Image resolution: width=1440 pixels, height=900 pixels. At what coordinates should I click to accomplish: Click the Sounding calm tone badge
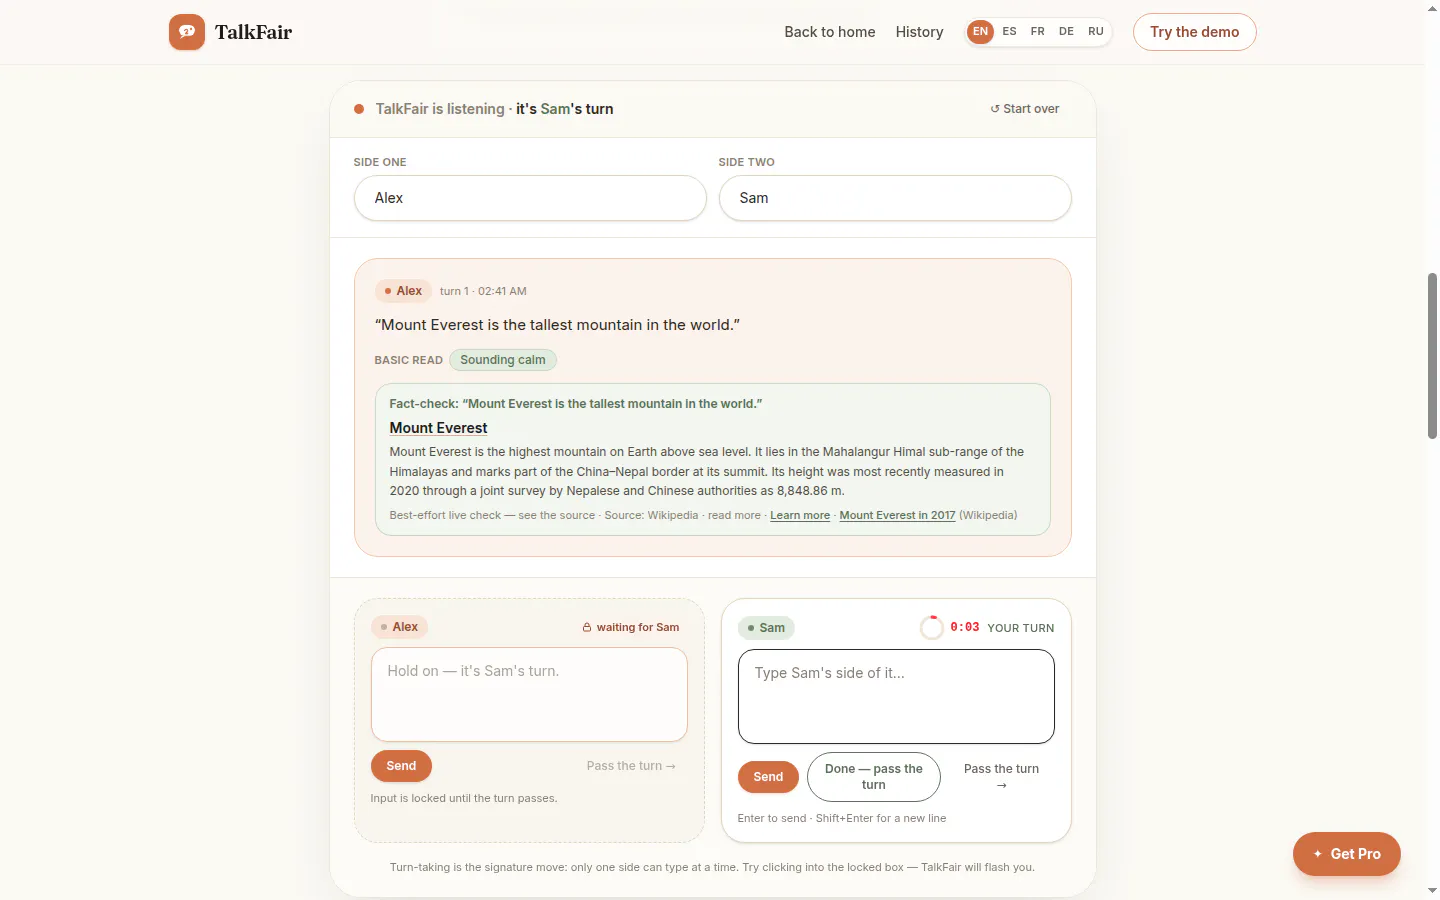pos(503,360)
